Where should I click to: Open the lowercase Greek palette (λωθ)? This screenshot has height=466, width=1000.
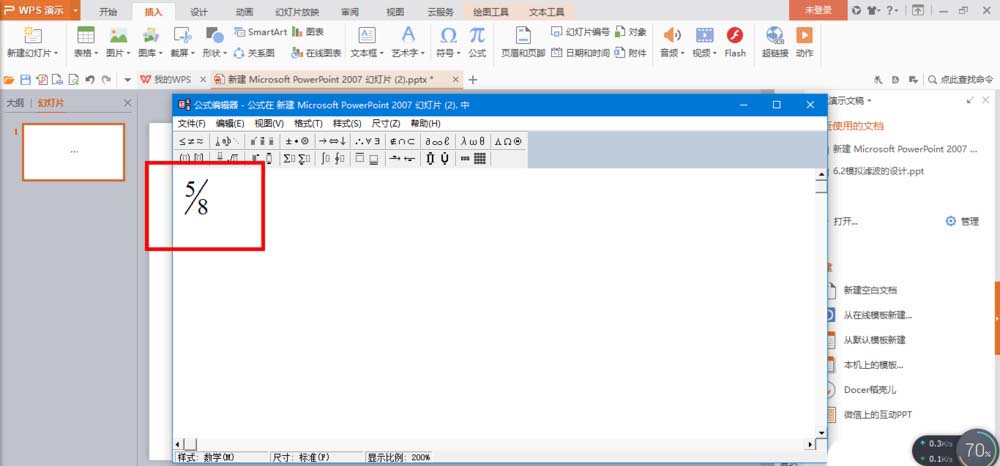[473, 142]
